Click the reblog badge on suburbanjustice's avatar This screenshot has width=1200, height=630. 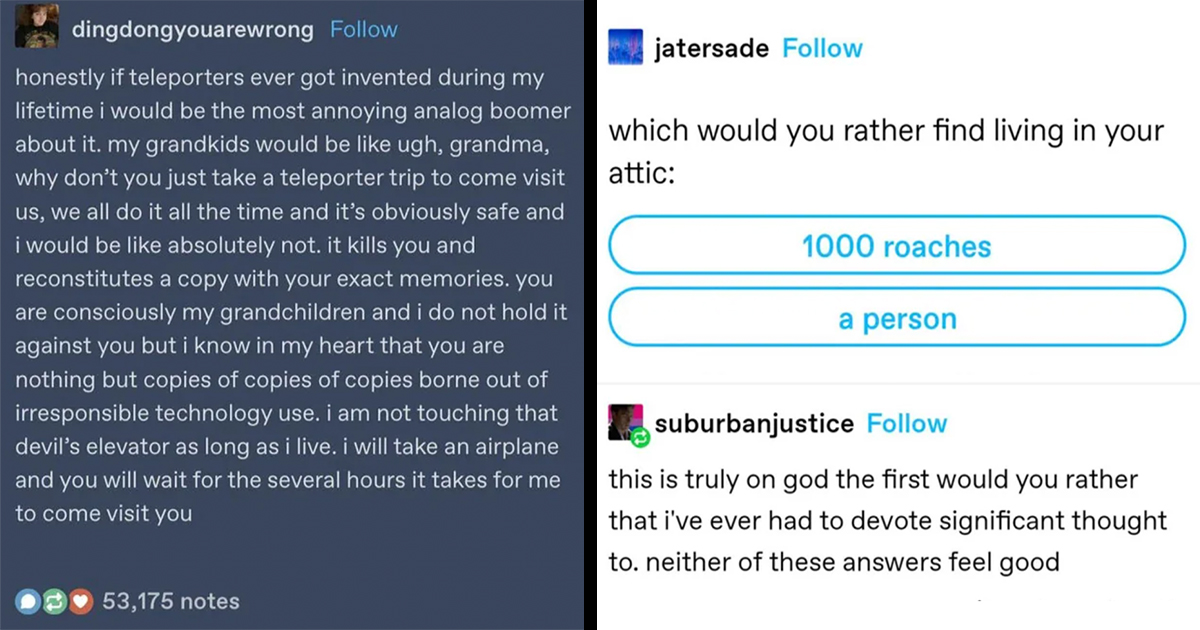click(639, 437)
